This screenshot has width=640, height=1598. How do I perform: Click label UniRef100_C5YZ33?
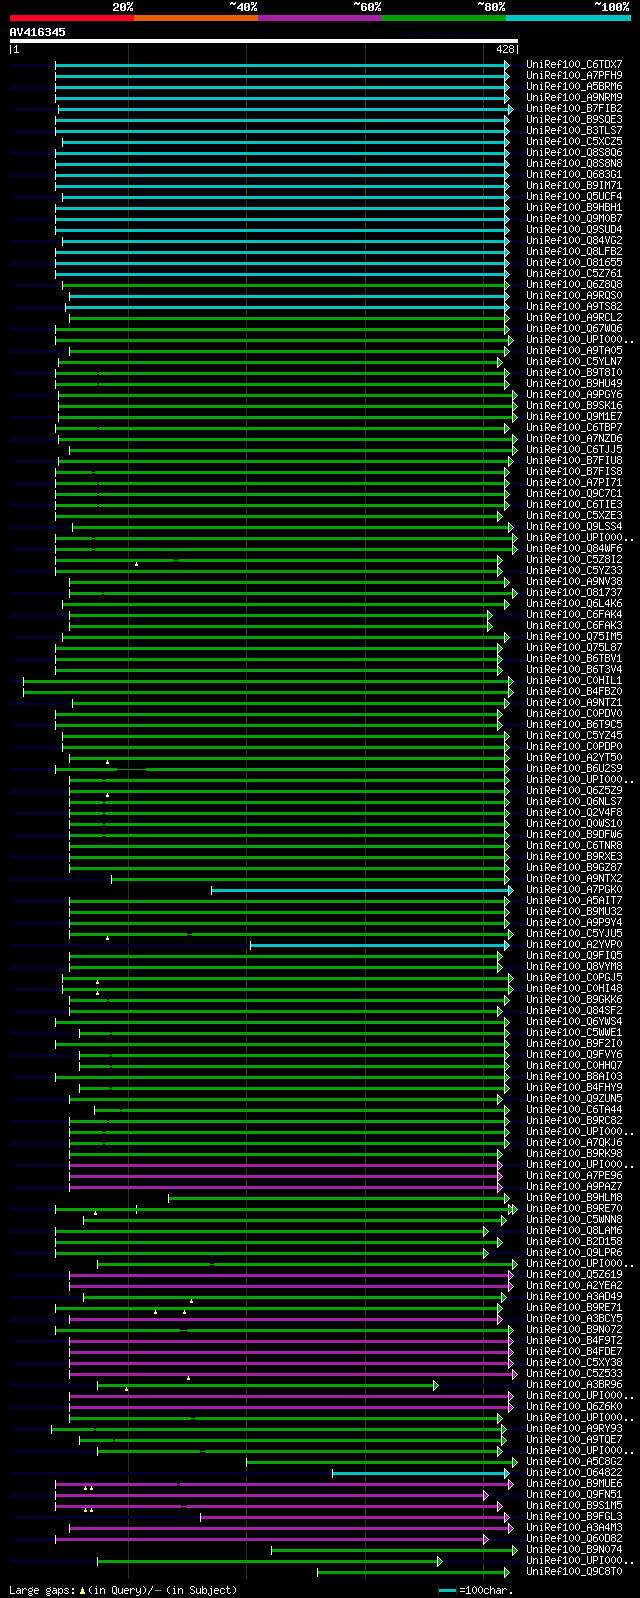pyautogui.click(x=574, y=571)
